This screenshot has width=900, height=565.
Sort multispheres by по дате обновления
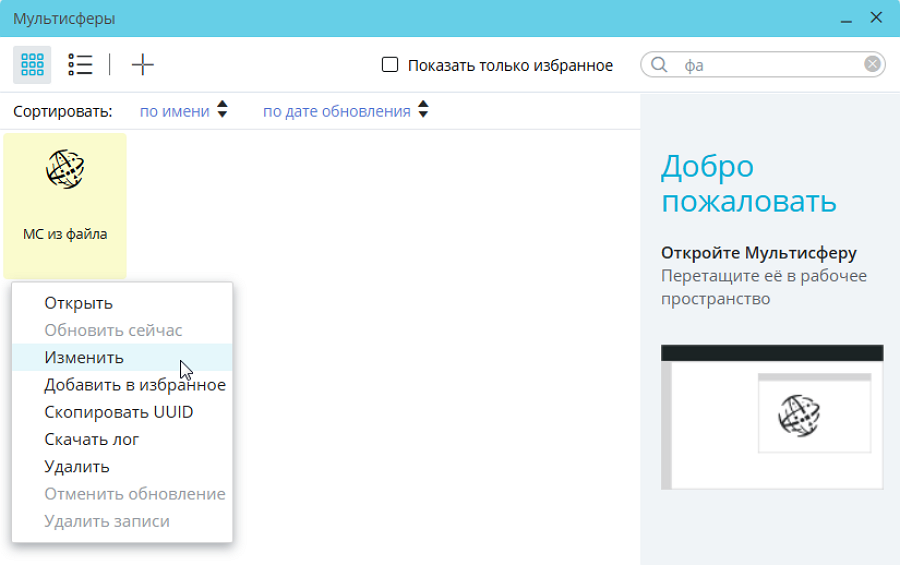click(x=336, y=111)
